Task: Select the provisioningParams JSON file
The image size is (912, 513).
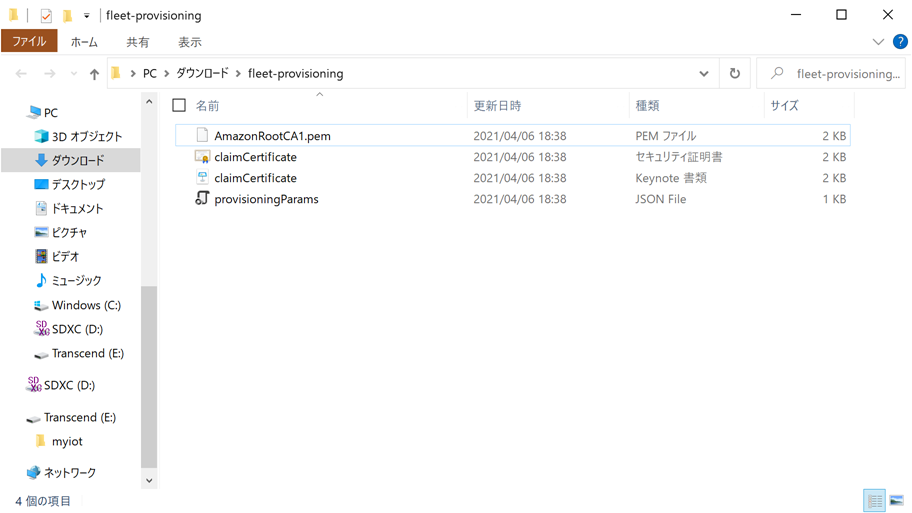Action: pos(513,199)
